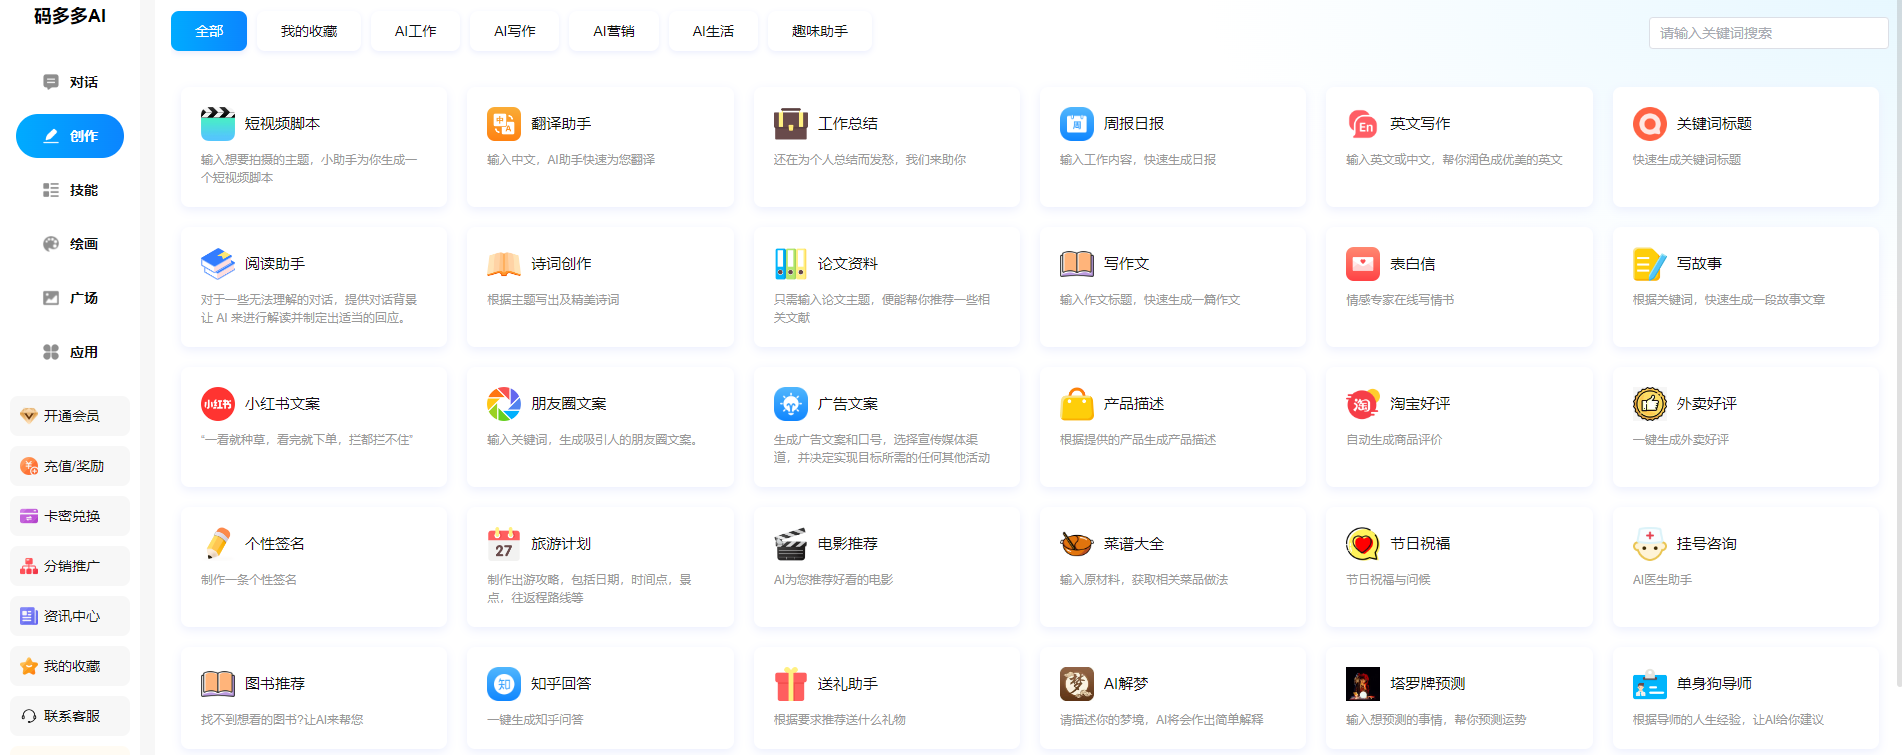Open the 分销推广 button

(x=70, y=566)
